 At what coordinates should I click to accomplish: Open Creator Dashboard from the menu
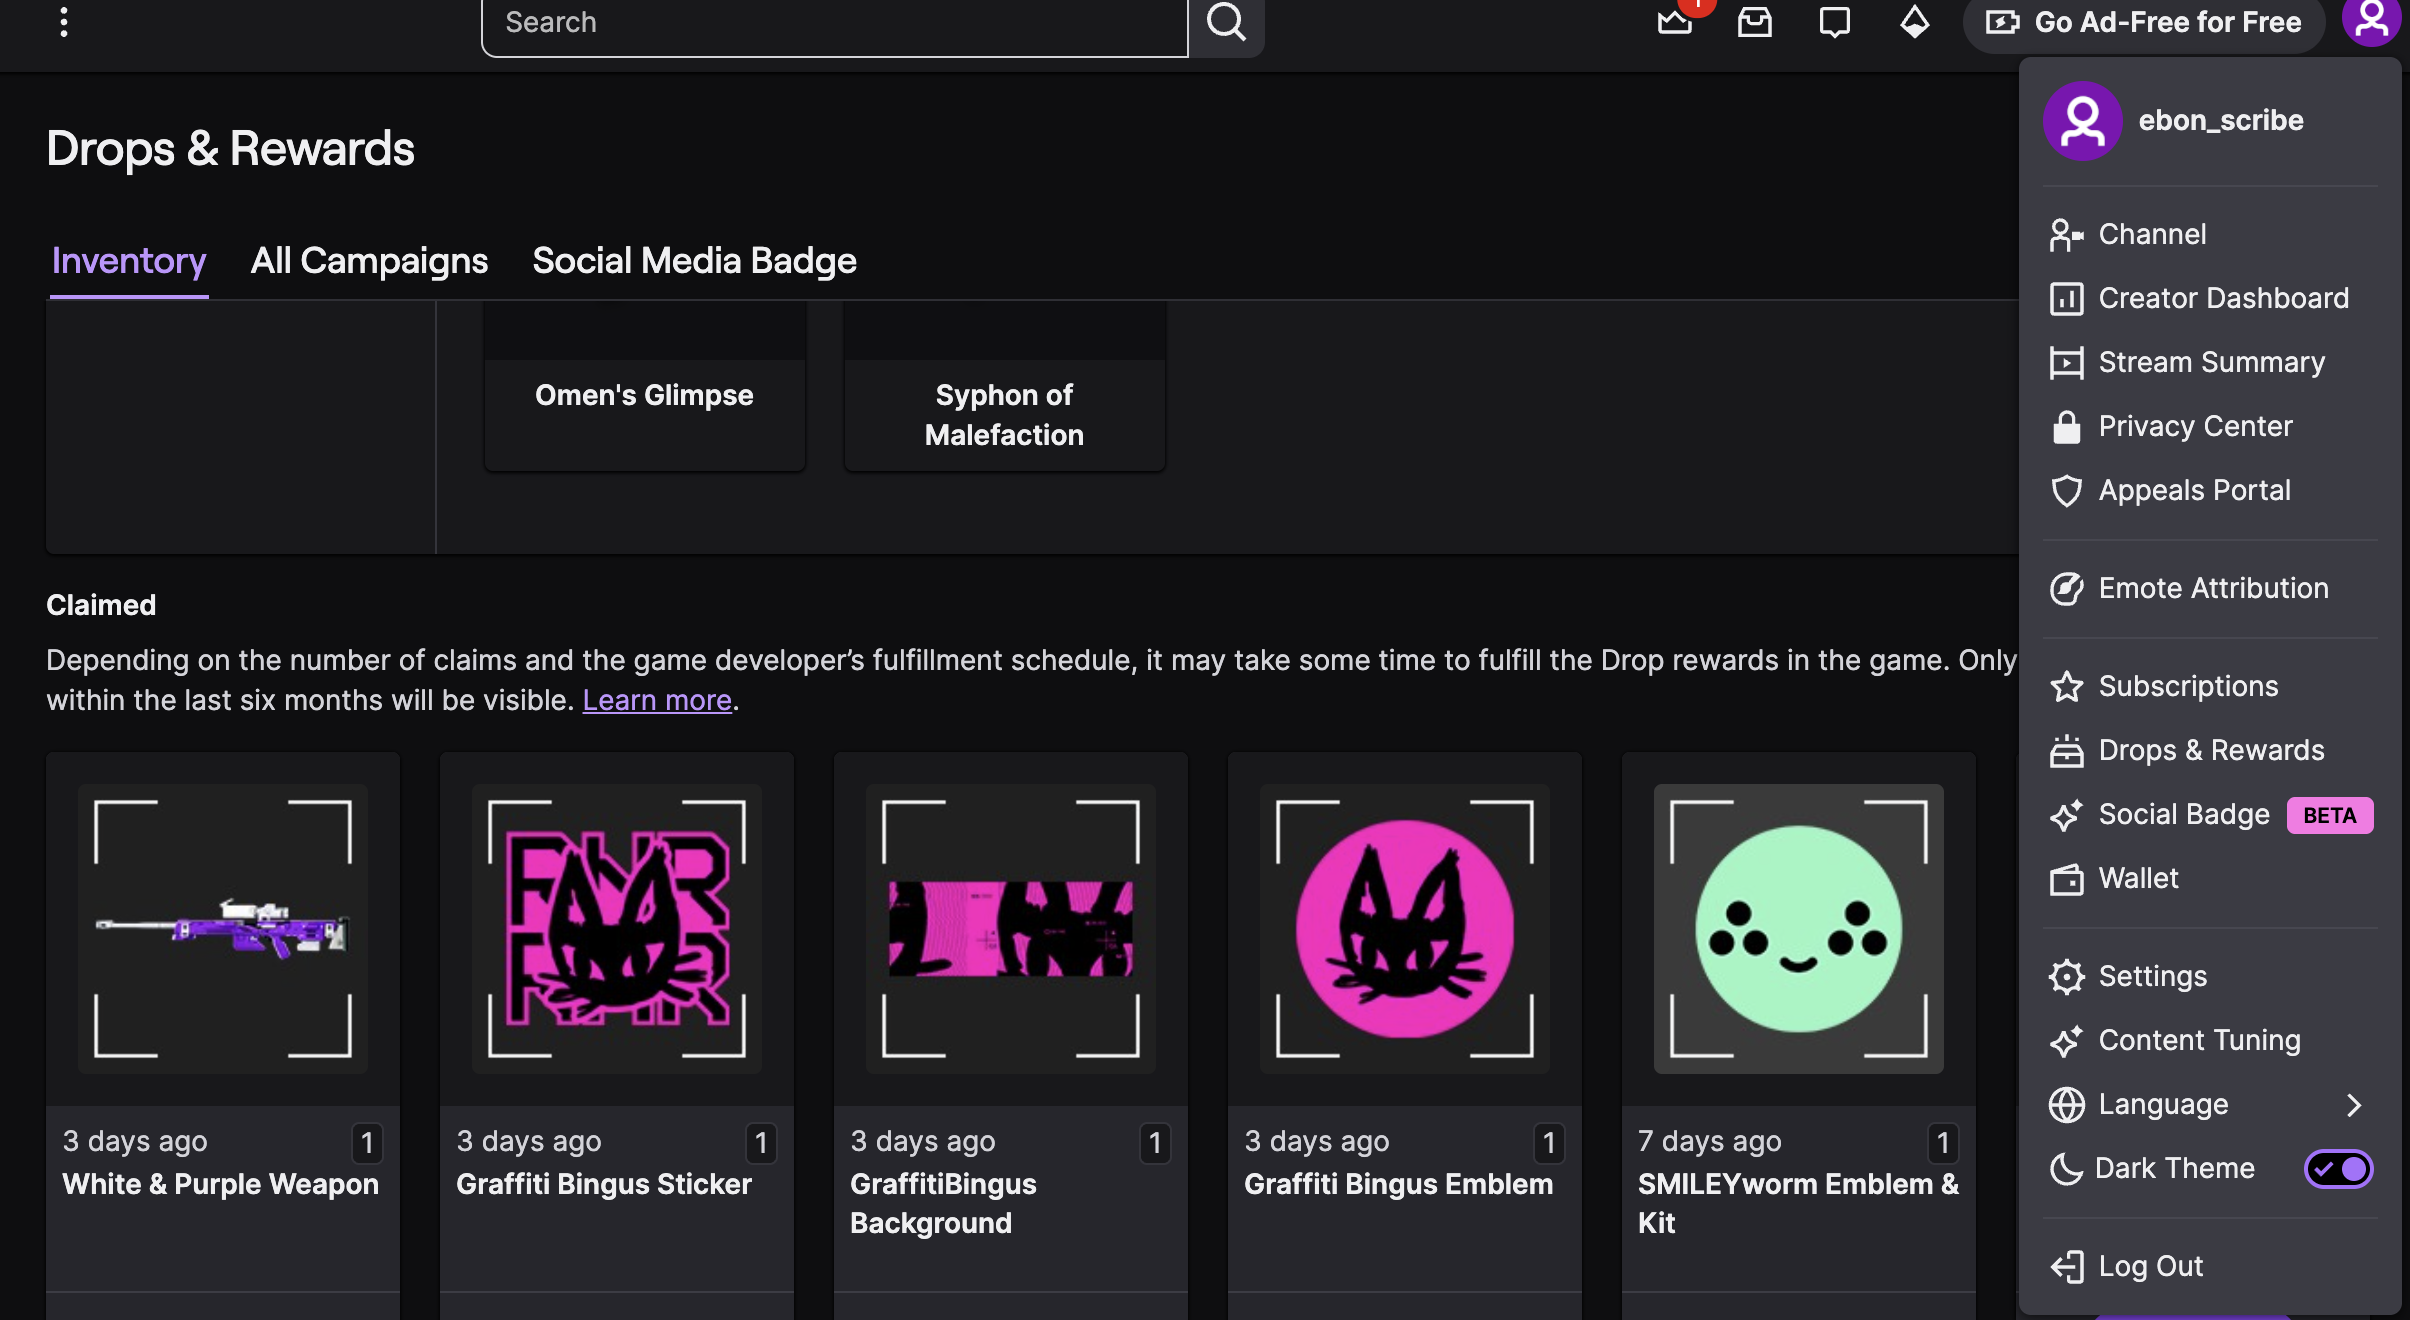[x=2223, y=298]
